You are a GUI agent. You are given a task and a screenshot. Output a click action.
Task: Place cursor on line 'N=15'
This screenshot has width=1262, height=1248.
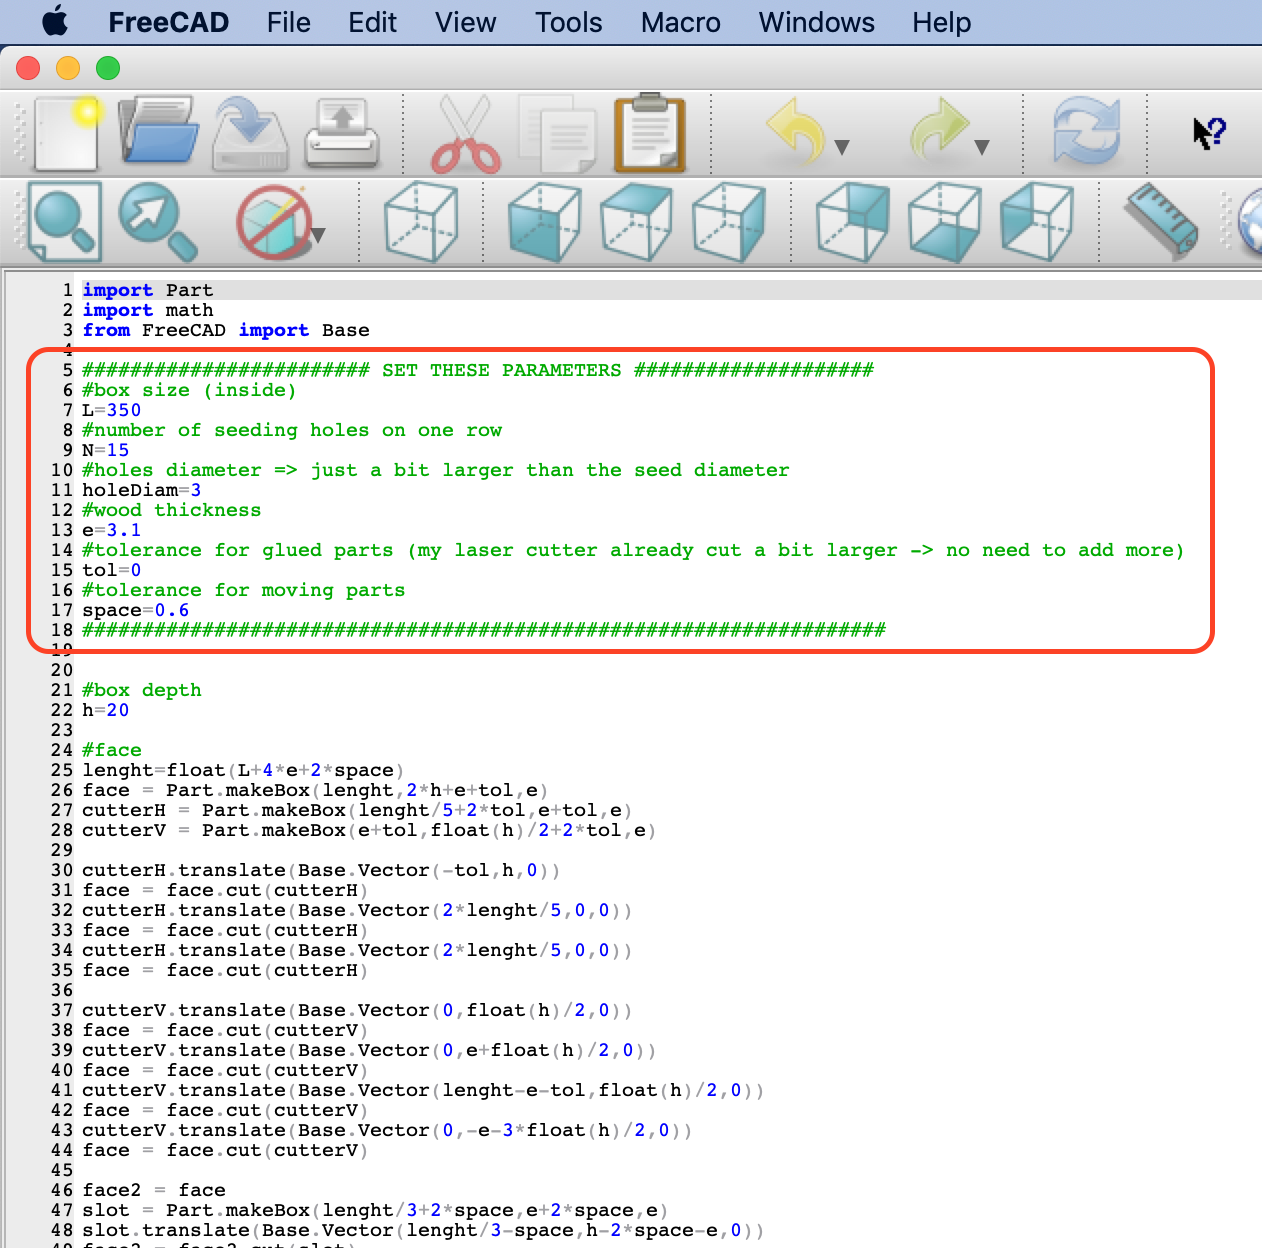pyautogui.click(x=105, y=450)
